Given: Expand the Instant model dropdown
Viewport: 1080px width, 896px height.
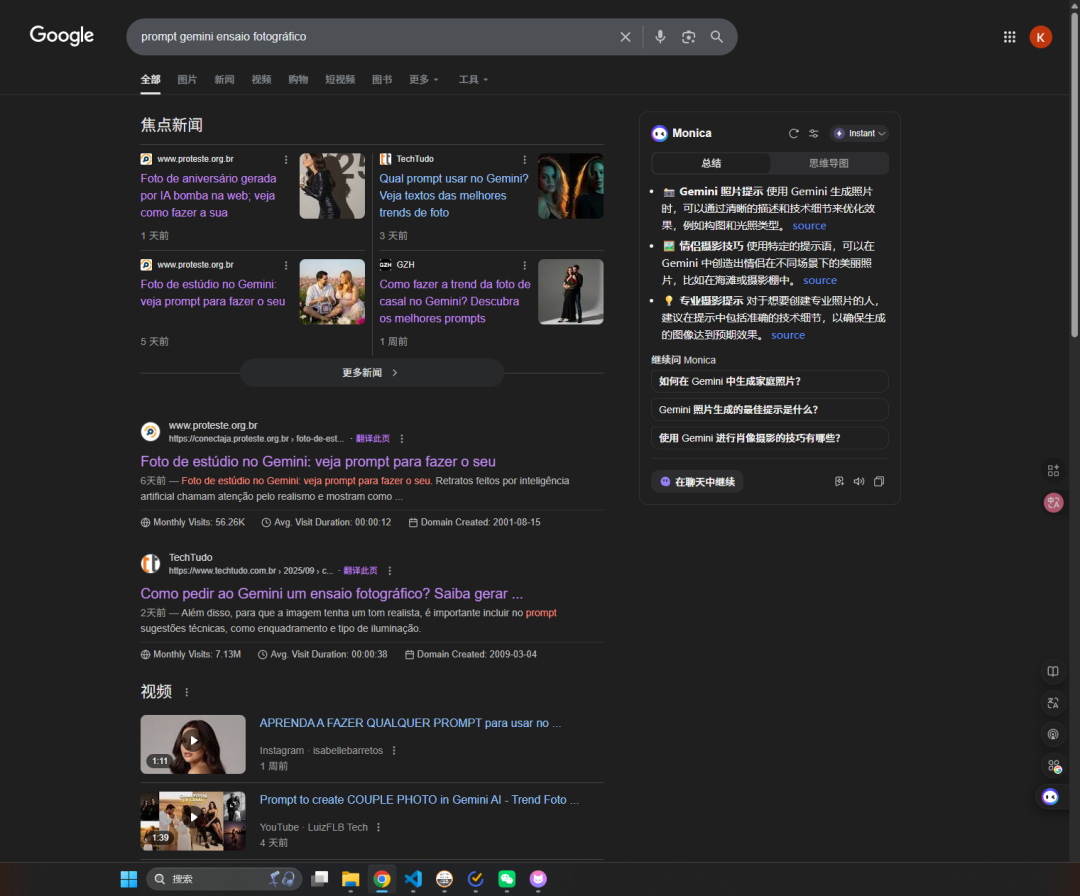Looking at the screenshot, I should pos(860,134).
